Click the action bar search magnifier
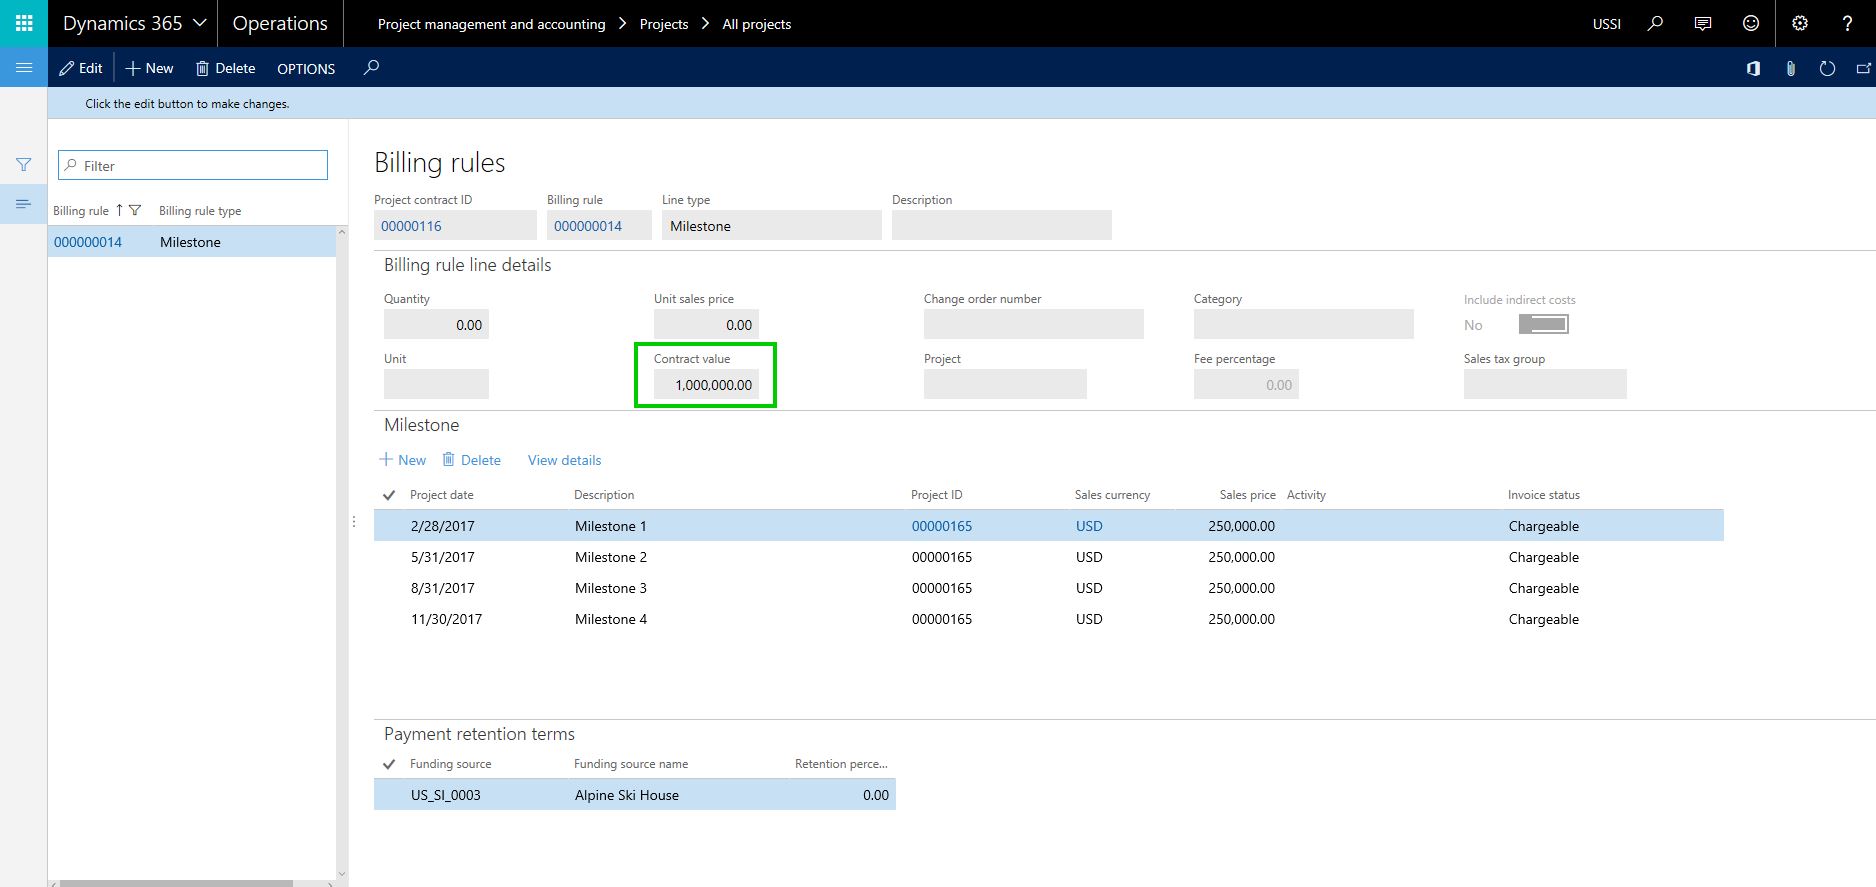 point(371,67)
